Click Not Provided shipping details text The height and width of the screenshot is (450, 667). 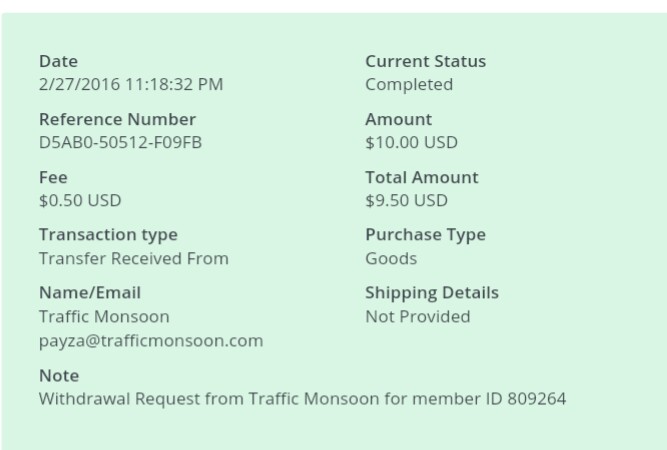[x=417, y=316]
